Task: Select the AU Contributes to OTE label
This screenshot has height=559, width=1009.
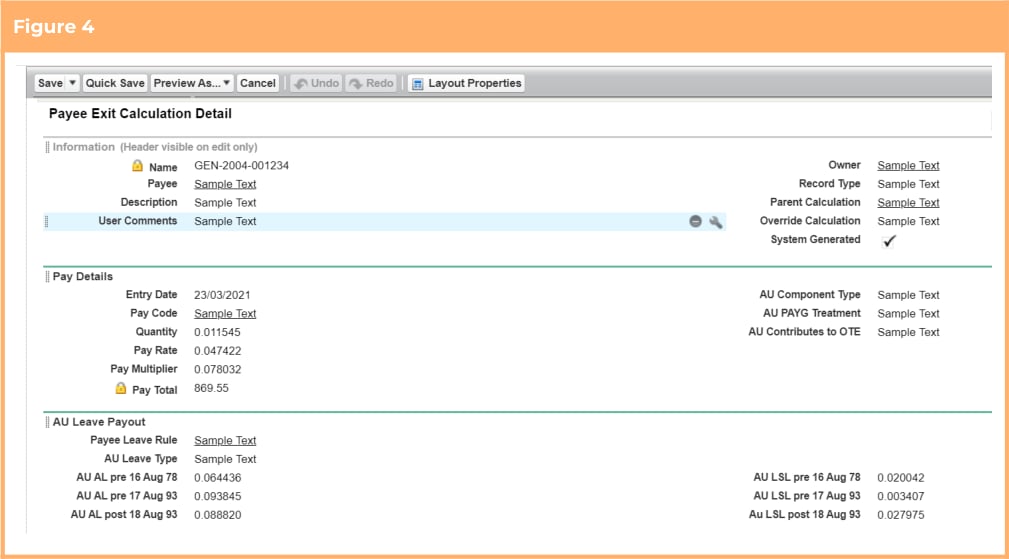Action: click(x=804, y=332)
